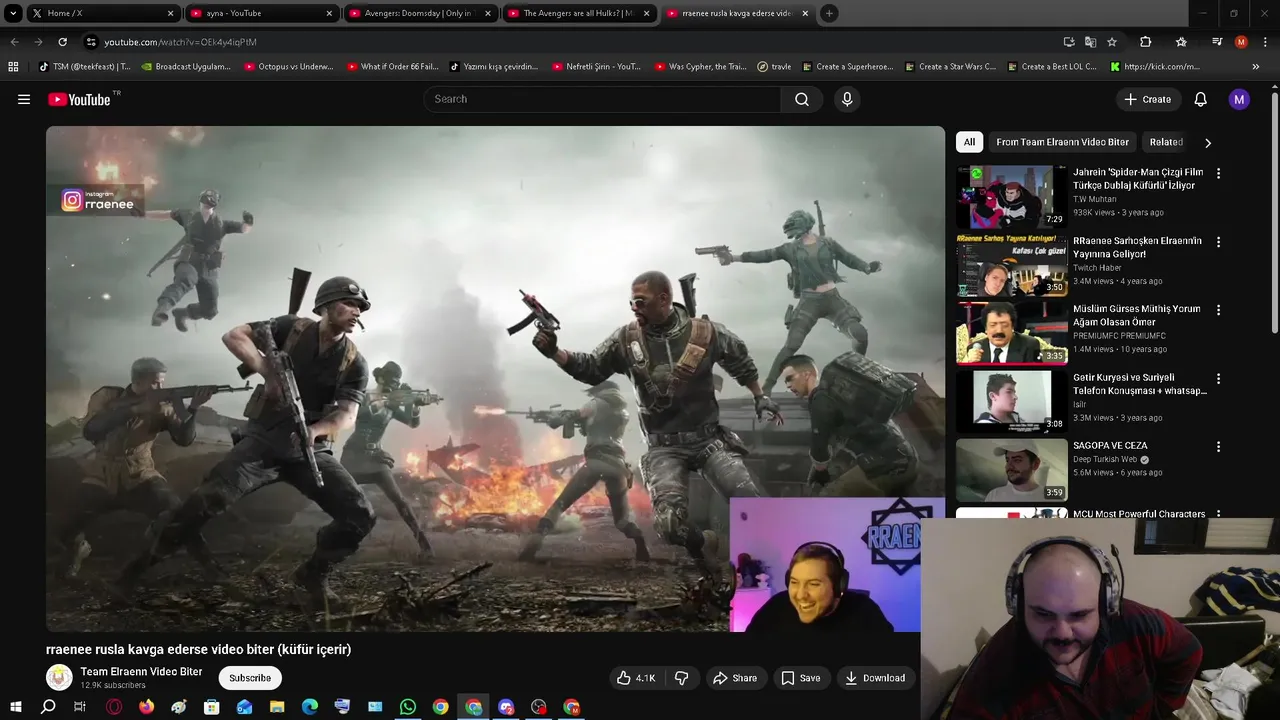The width and height of the screenshot is (1280, 720).
Task: Open Discord from the taskbar
Action: point(506,707)
